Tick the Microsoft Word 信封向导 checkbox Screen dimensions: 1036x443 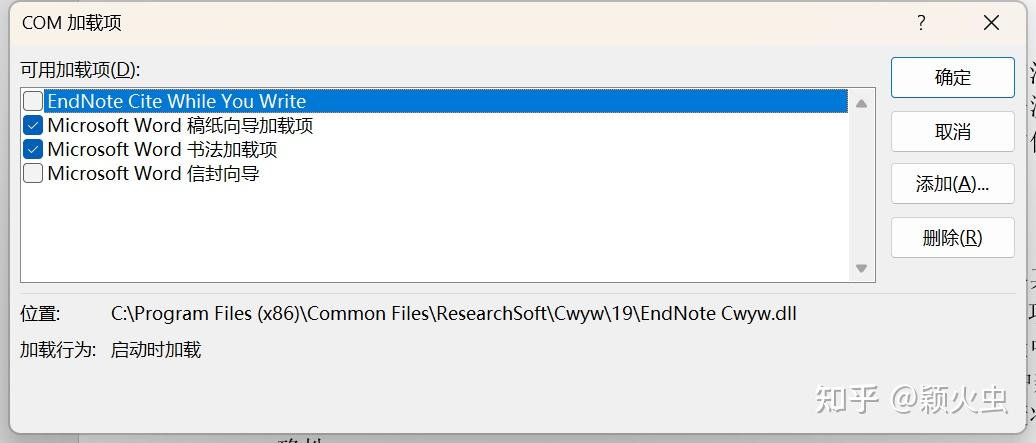tap(33, 174)
